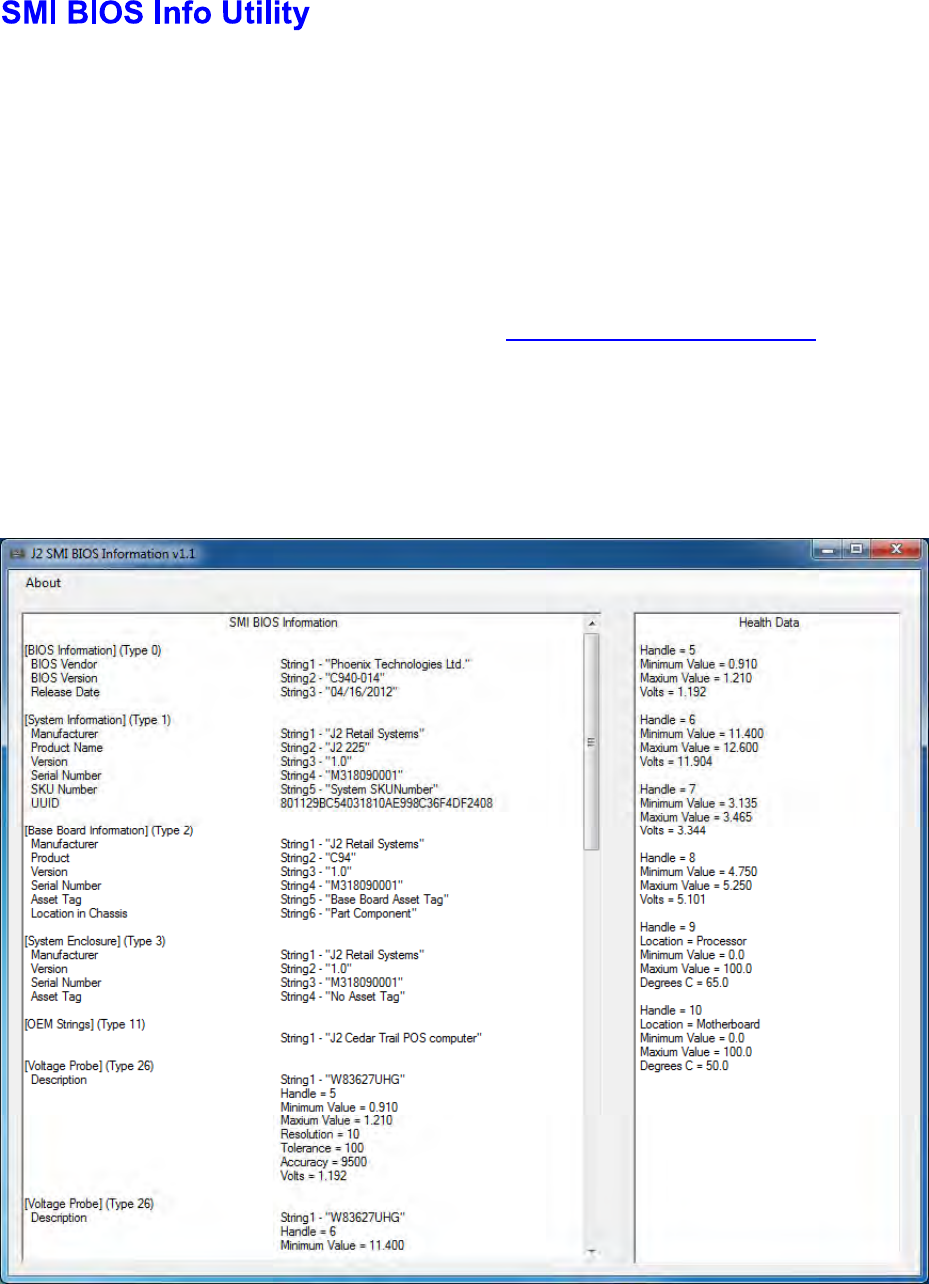The width and height of the screenshot is (929, 1284).
Task: Click the 'SMI BIOS Information' panel header
Action: tap(284, 622)
